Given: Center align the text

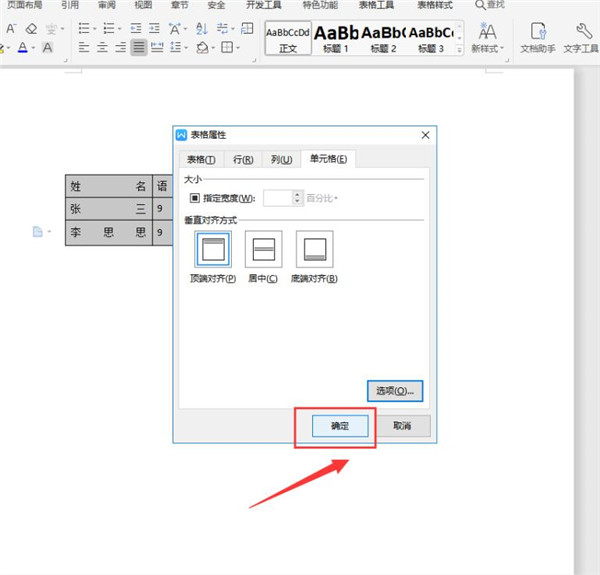Looking at the screenshot, I should click(x=102, y=47).
